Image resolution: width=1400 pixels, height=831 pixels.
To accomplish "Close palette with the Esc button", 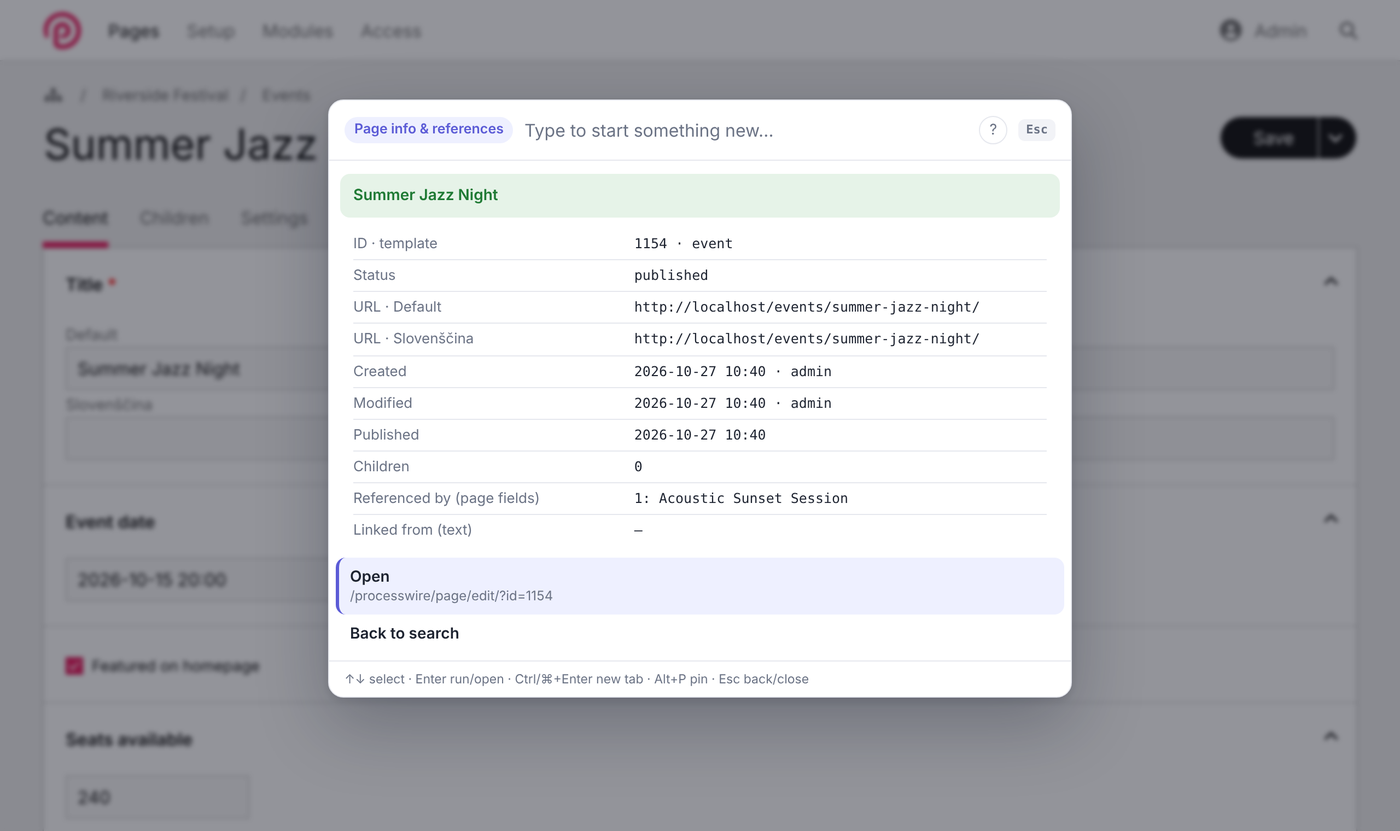I will [1037, 130].
